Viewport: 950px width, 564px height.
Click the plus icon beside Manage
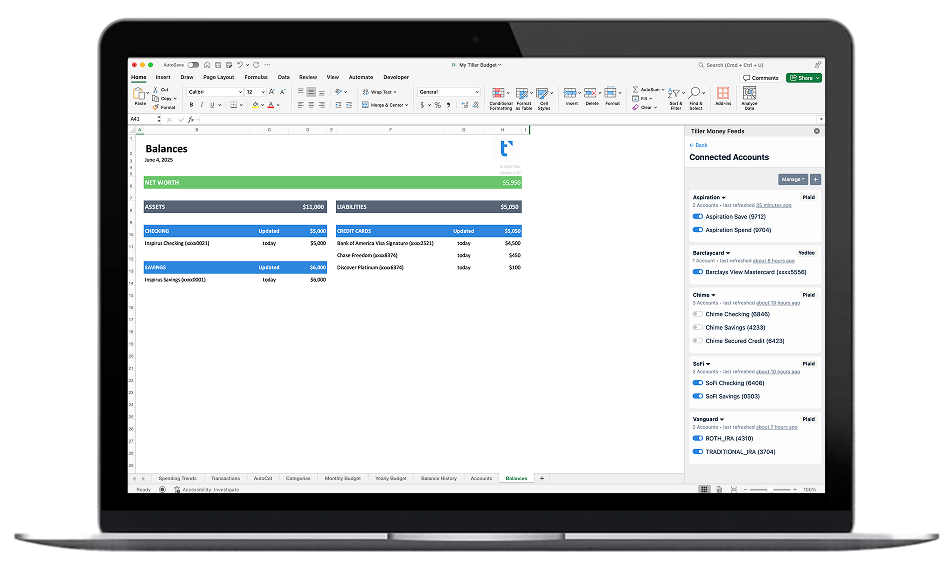(x=815, y=179)
